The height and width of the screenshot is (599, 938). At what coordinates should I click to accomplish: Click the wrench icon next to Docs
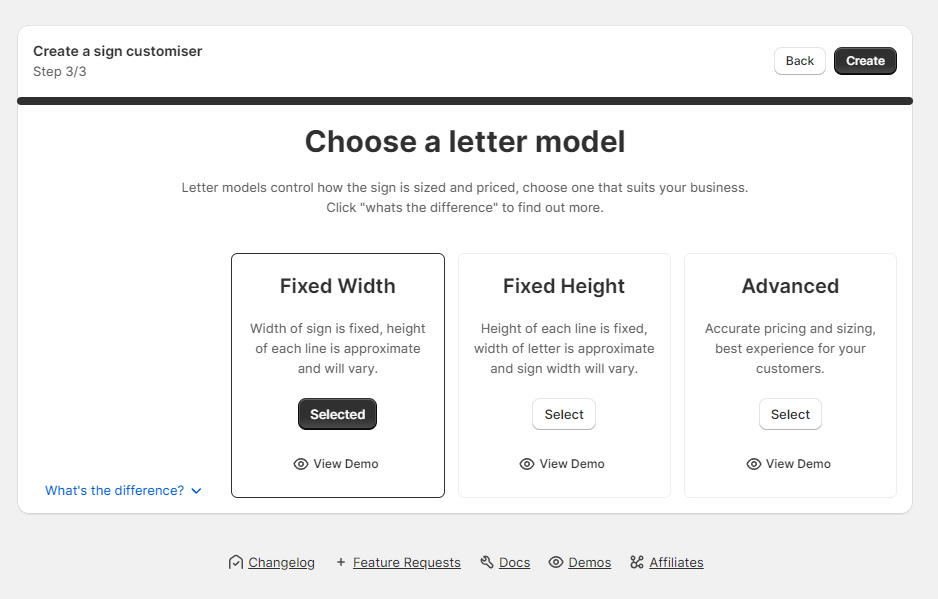coord(487,562)
